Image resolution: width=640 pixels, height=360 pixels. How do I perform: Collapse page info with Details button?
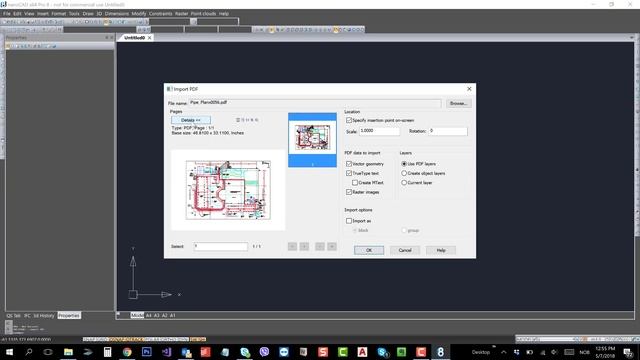tap(191, 120)
